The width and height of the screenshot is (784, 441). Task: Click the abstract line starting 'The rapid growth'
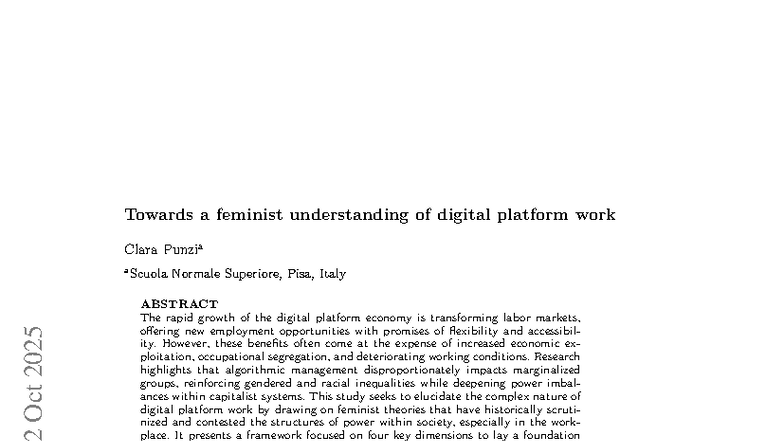pos(360,318)
